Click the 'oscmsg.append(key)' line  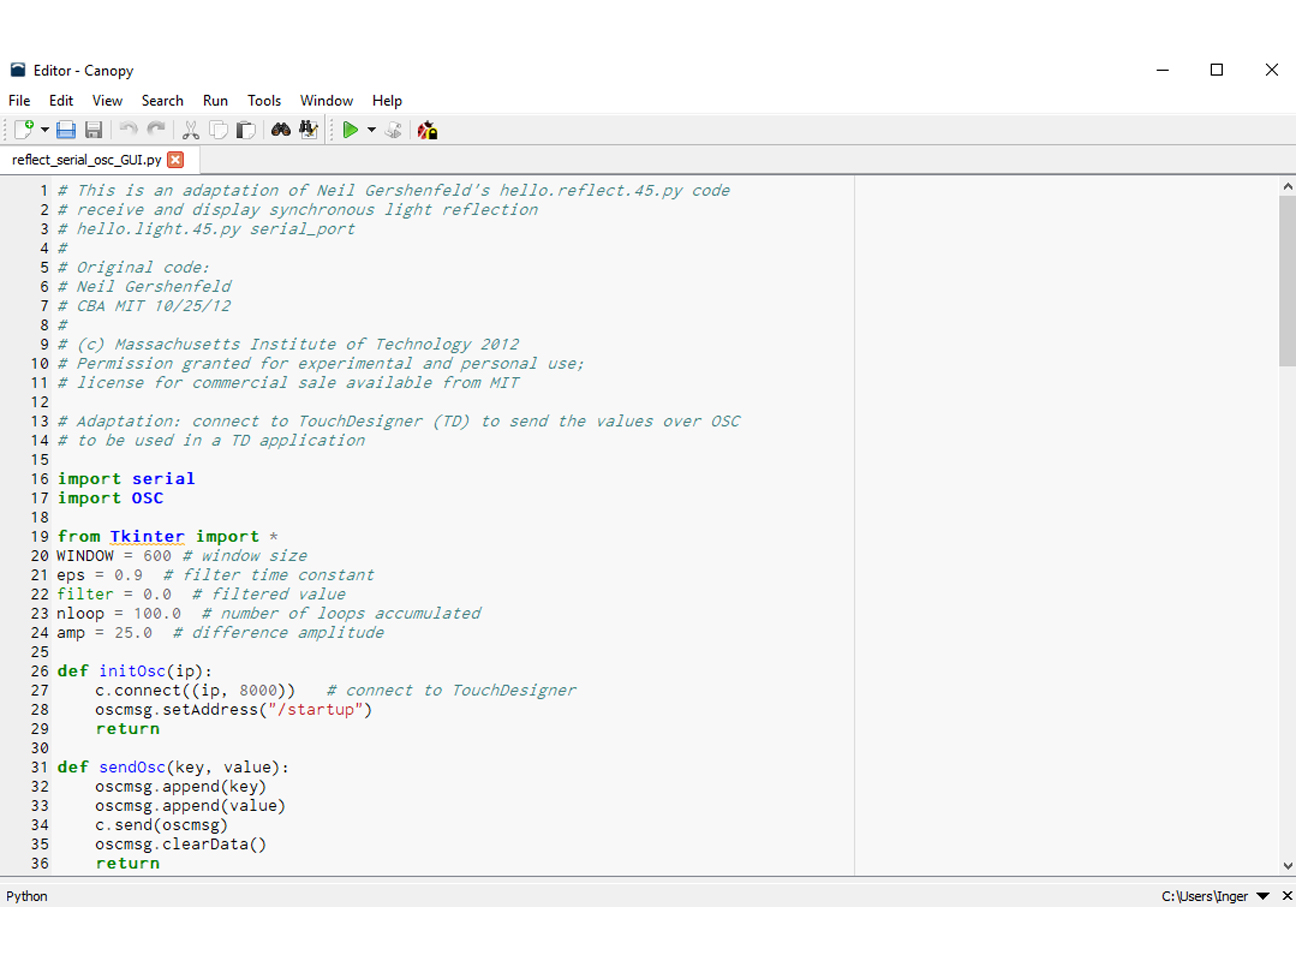click(x=180, y=787)
